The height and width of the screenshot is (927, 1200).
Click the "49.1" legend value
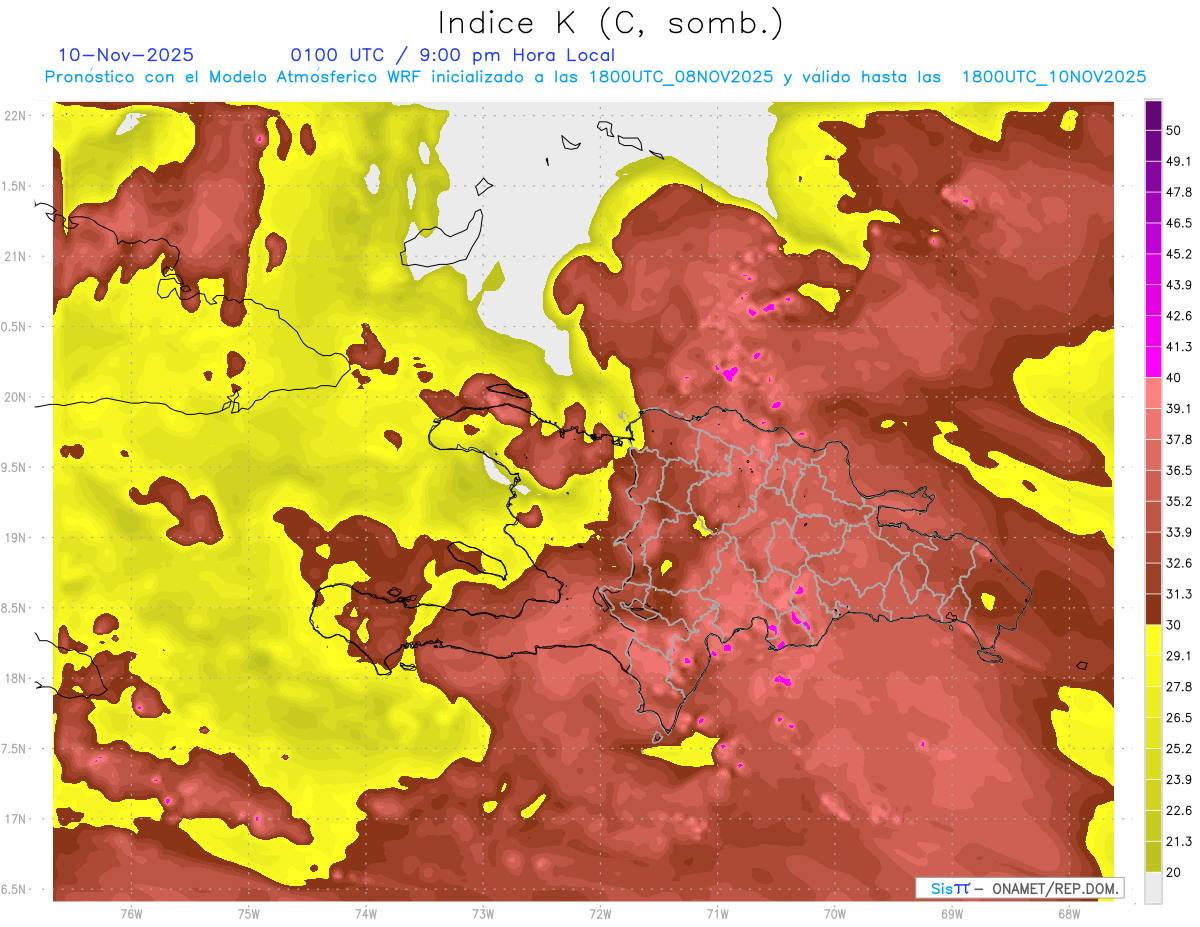(1179, 162)
